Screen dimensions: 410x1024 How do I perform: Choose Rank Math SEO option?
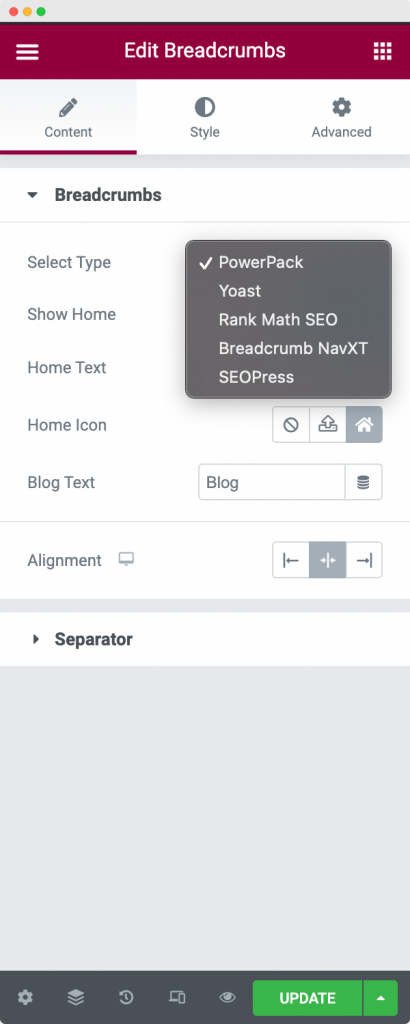coord(278,319)
